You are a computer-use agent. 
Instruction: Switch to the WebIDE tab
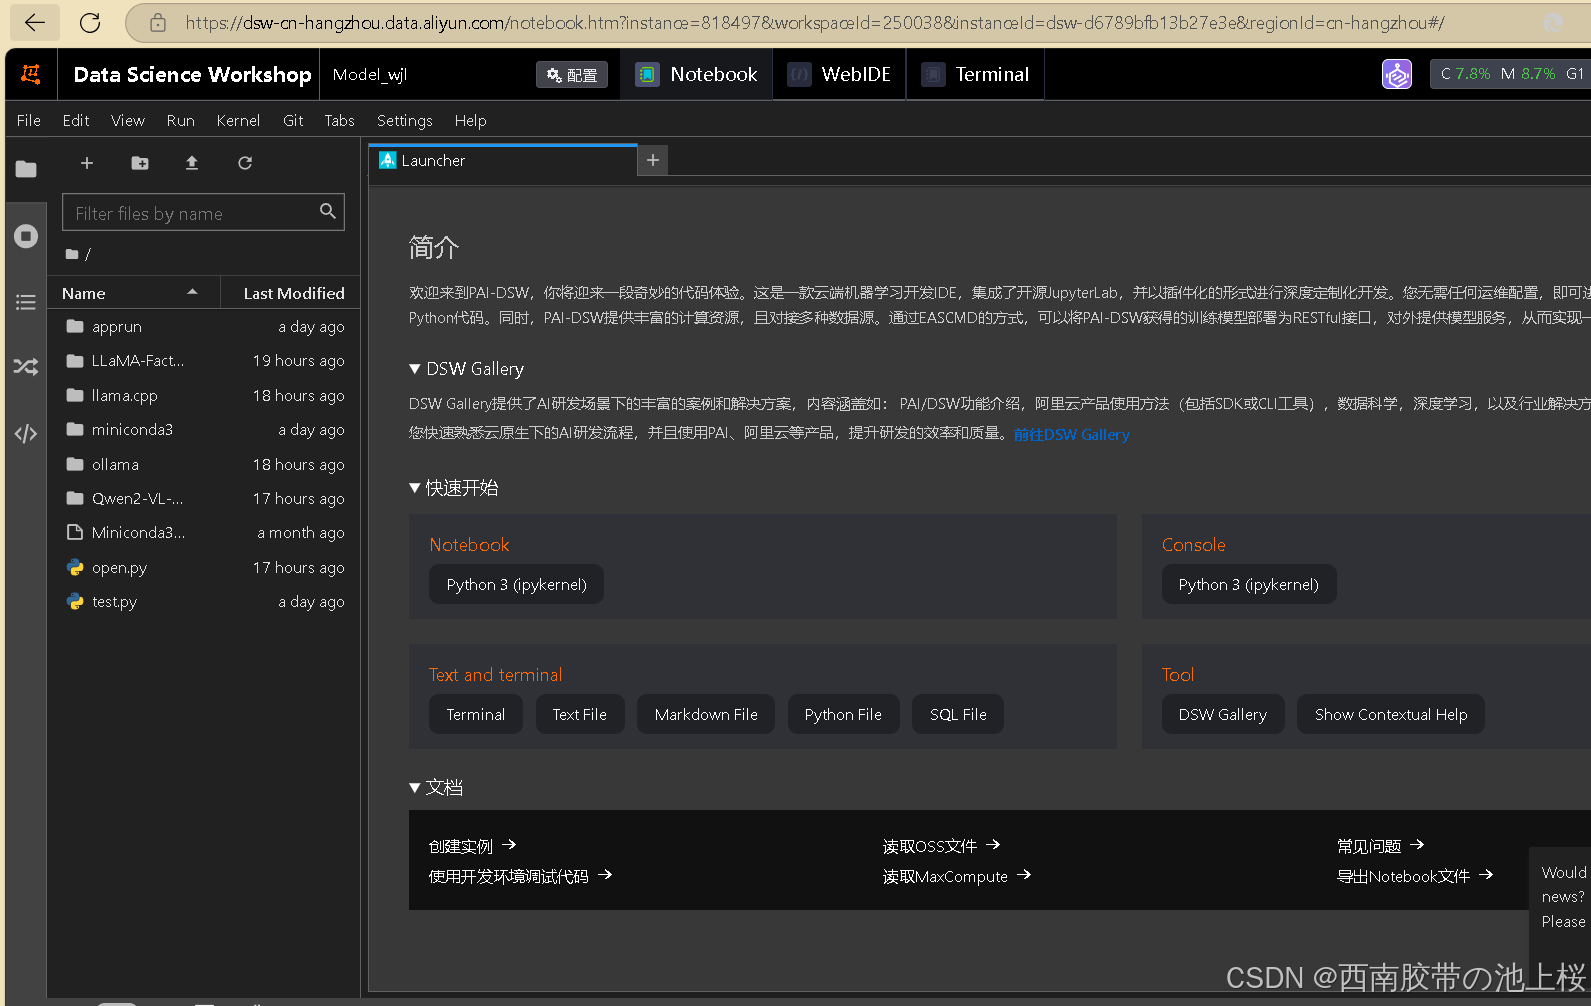click(x=839, y=74)
